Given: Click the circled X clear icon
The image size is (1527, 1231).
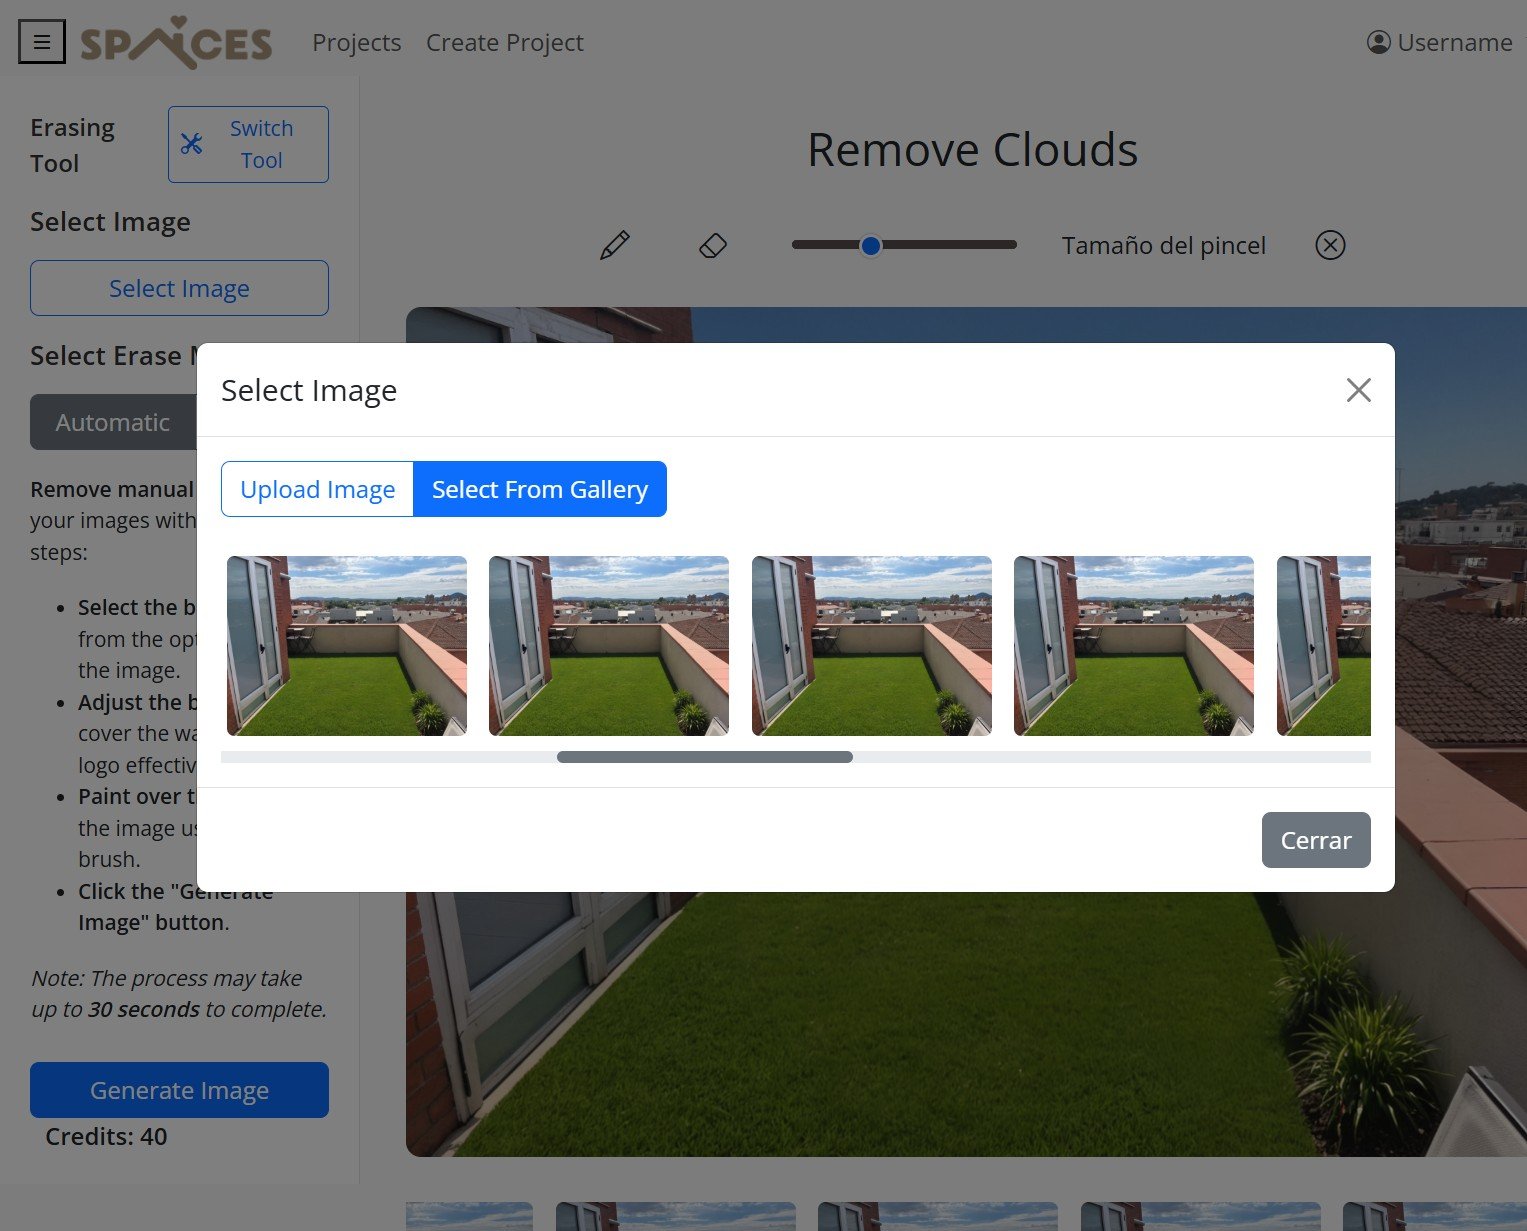Looking at the screenshot, I should click(x=1330, y=245).
